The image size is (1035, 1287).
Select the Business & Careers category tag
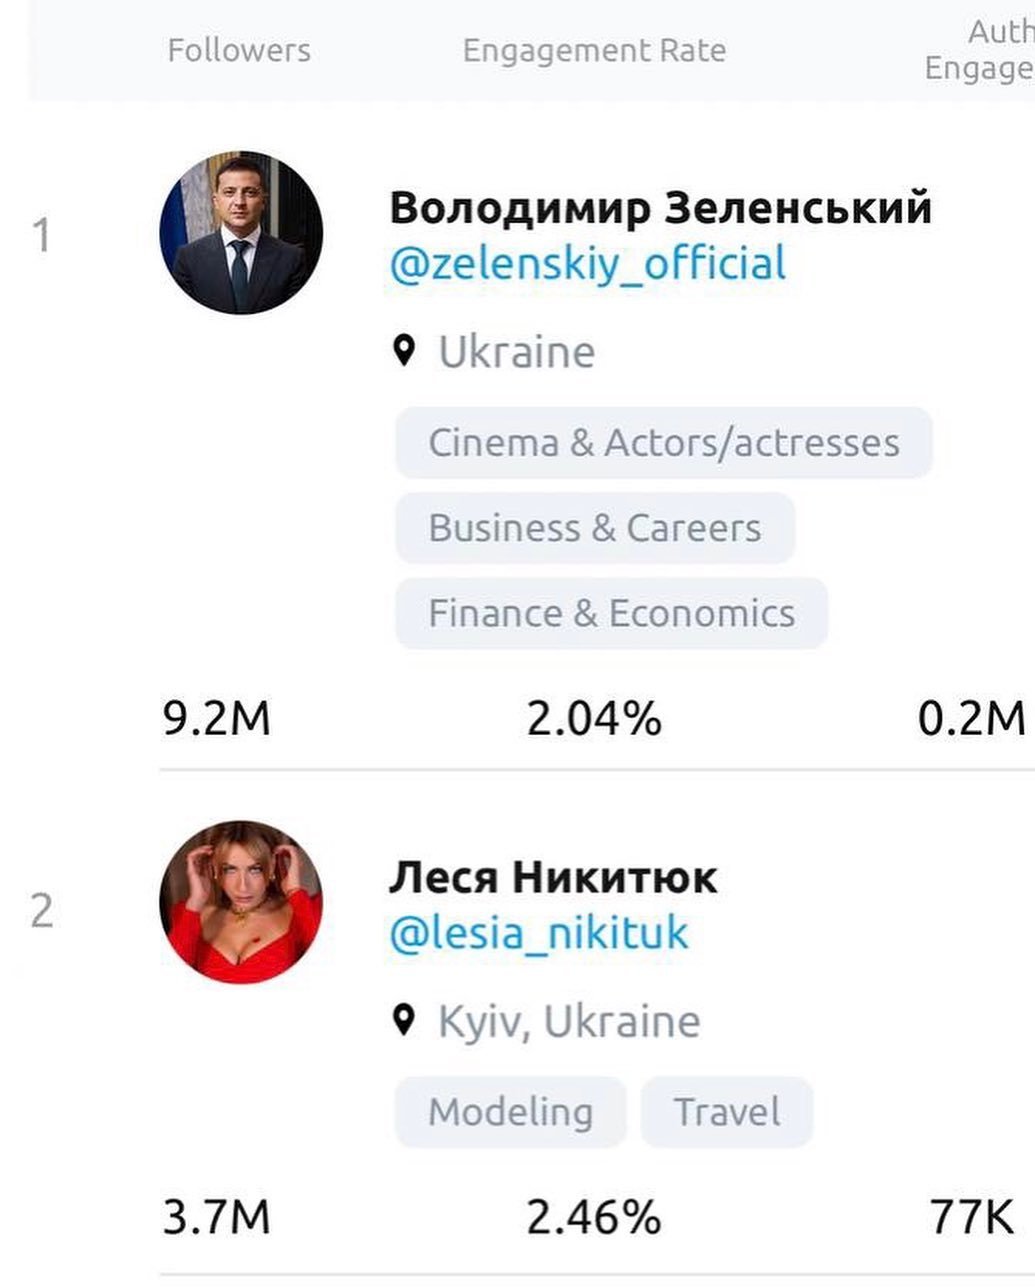coord(594,529)
